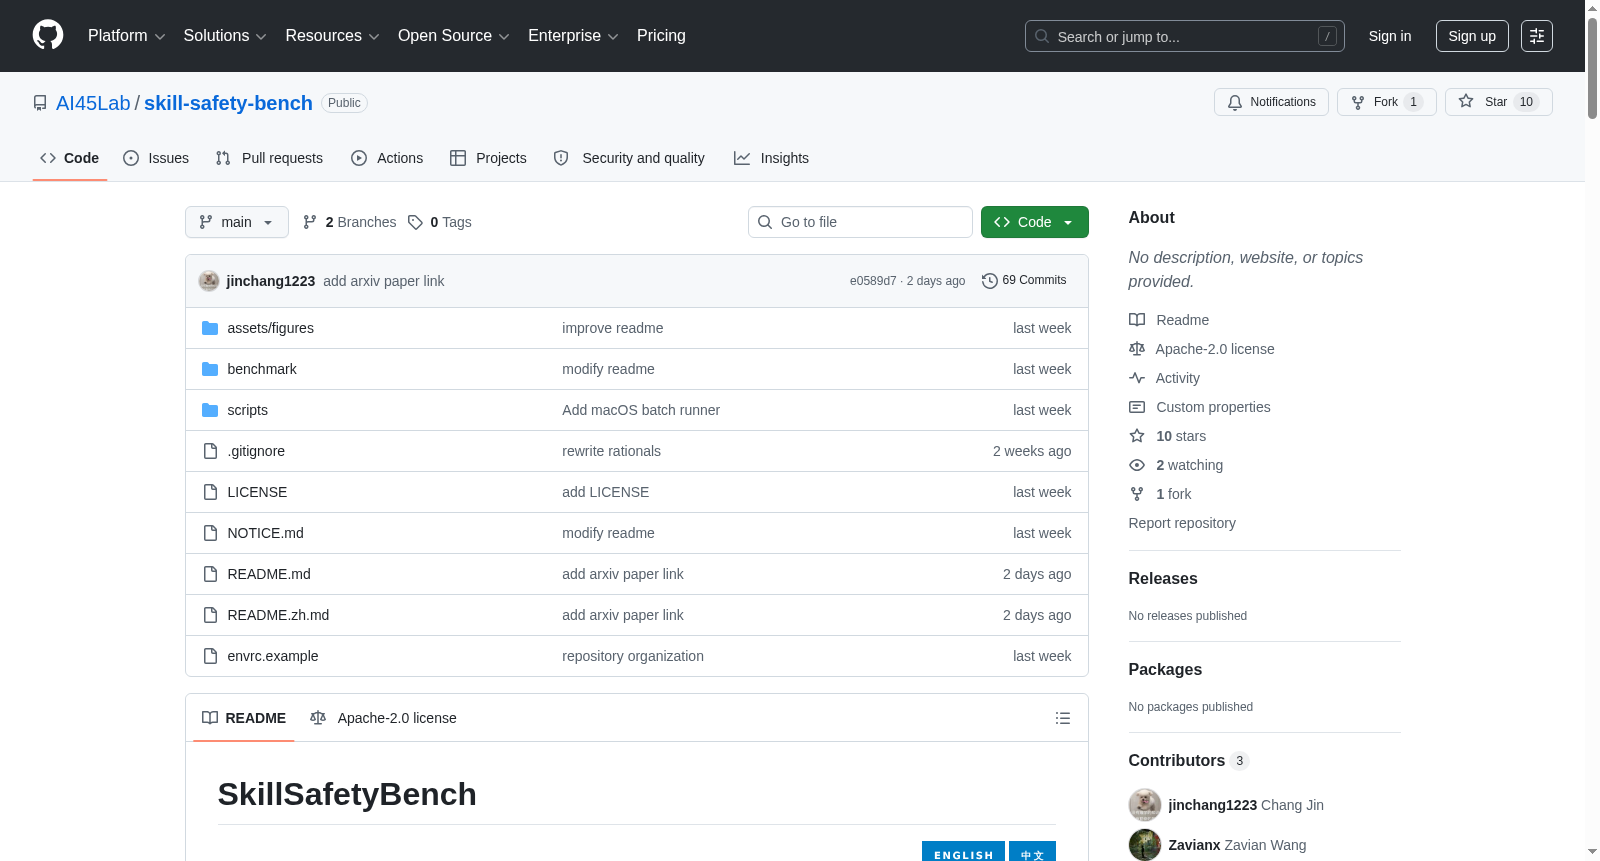Click the envrc.example file icon
The image size is (1600, 861).
click(x=210, y=656)
